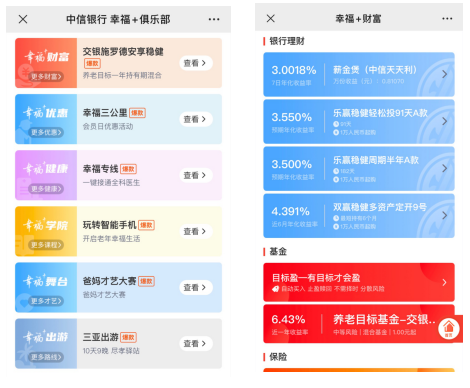This screenshot has width=470, height=388.
Task: Tap the 幸福财富 category tile
Action: pyautogui.click(x=46, y=63)
